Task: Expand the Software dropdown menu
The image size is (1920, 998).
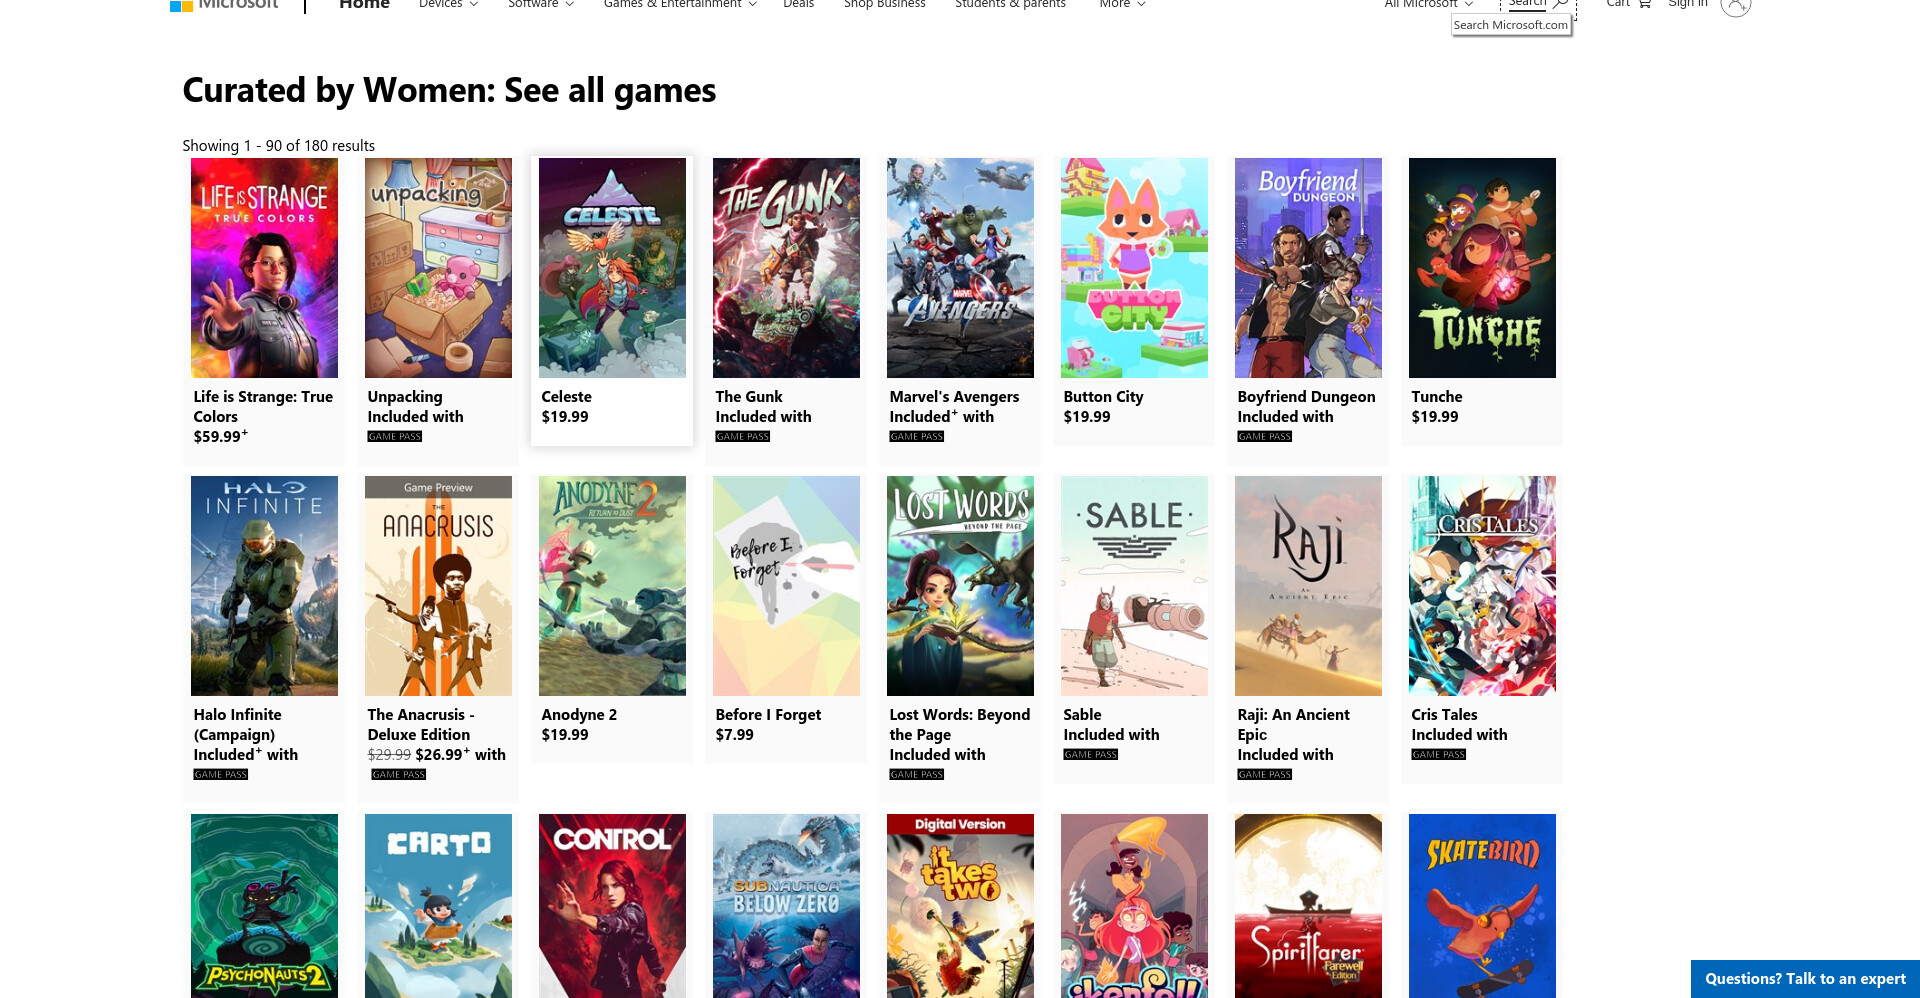Action: [541, 4]
